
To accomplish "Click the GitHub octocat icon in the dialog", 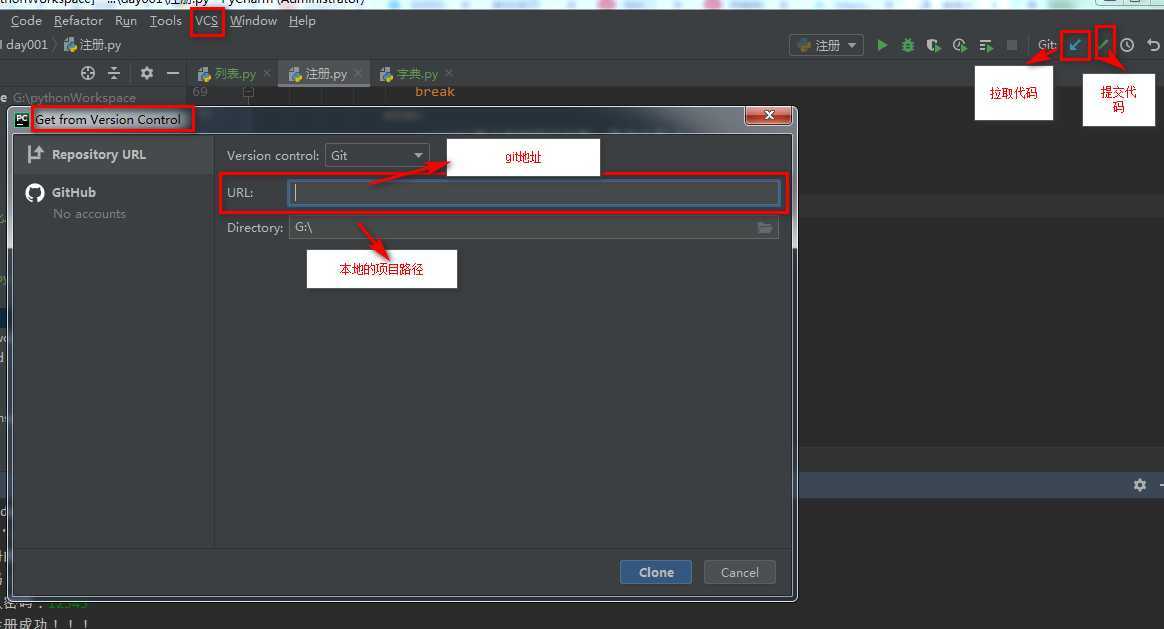I will [35, 192].
